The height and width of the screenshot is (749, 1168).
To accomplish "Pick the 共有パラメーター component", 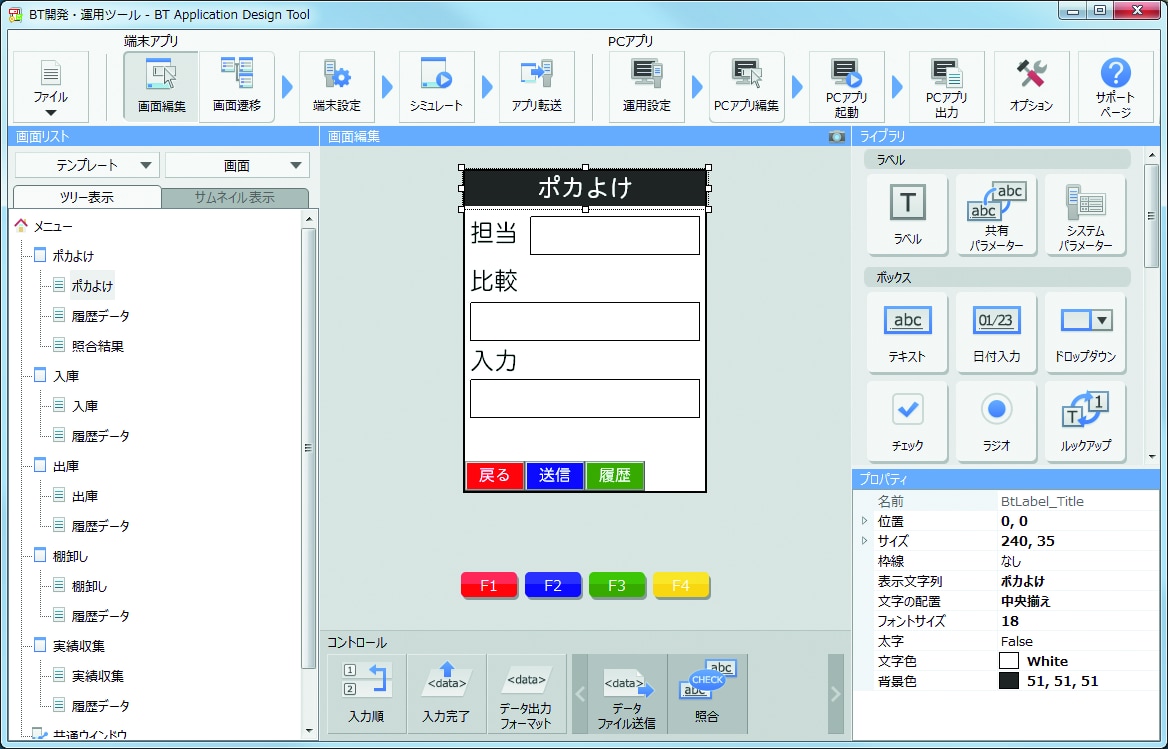I will pos(996,214).
